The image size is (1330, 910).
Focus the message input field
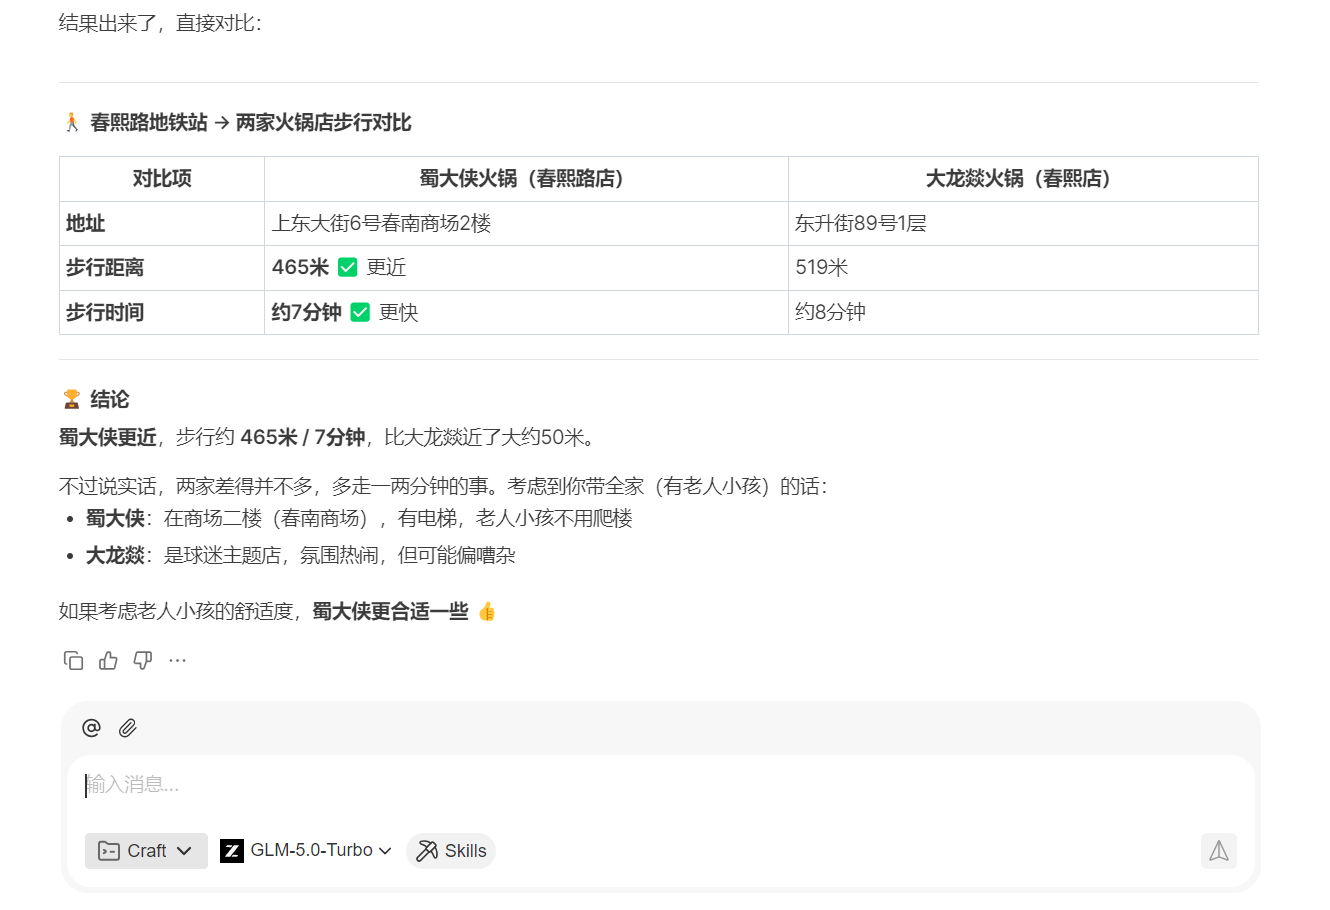tap(660, 785)
